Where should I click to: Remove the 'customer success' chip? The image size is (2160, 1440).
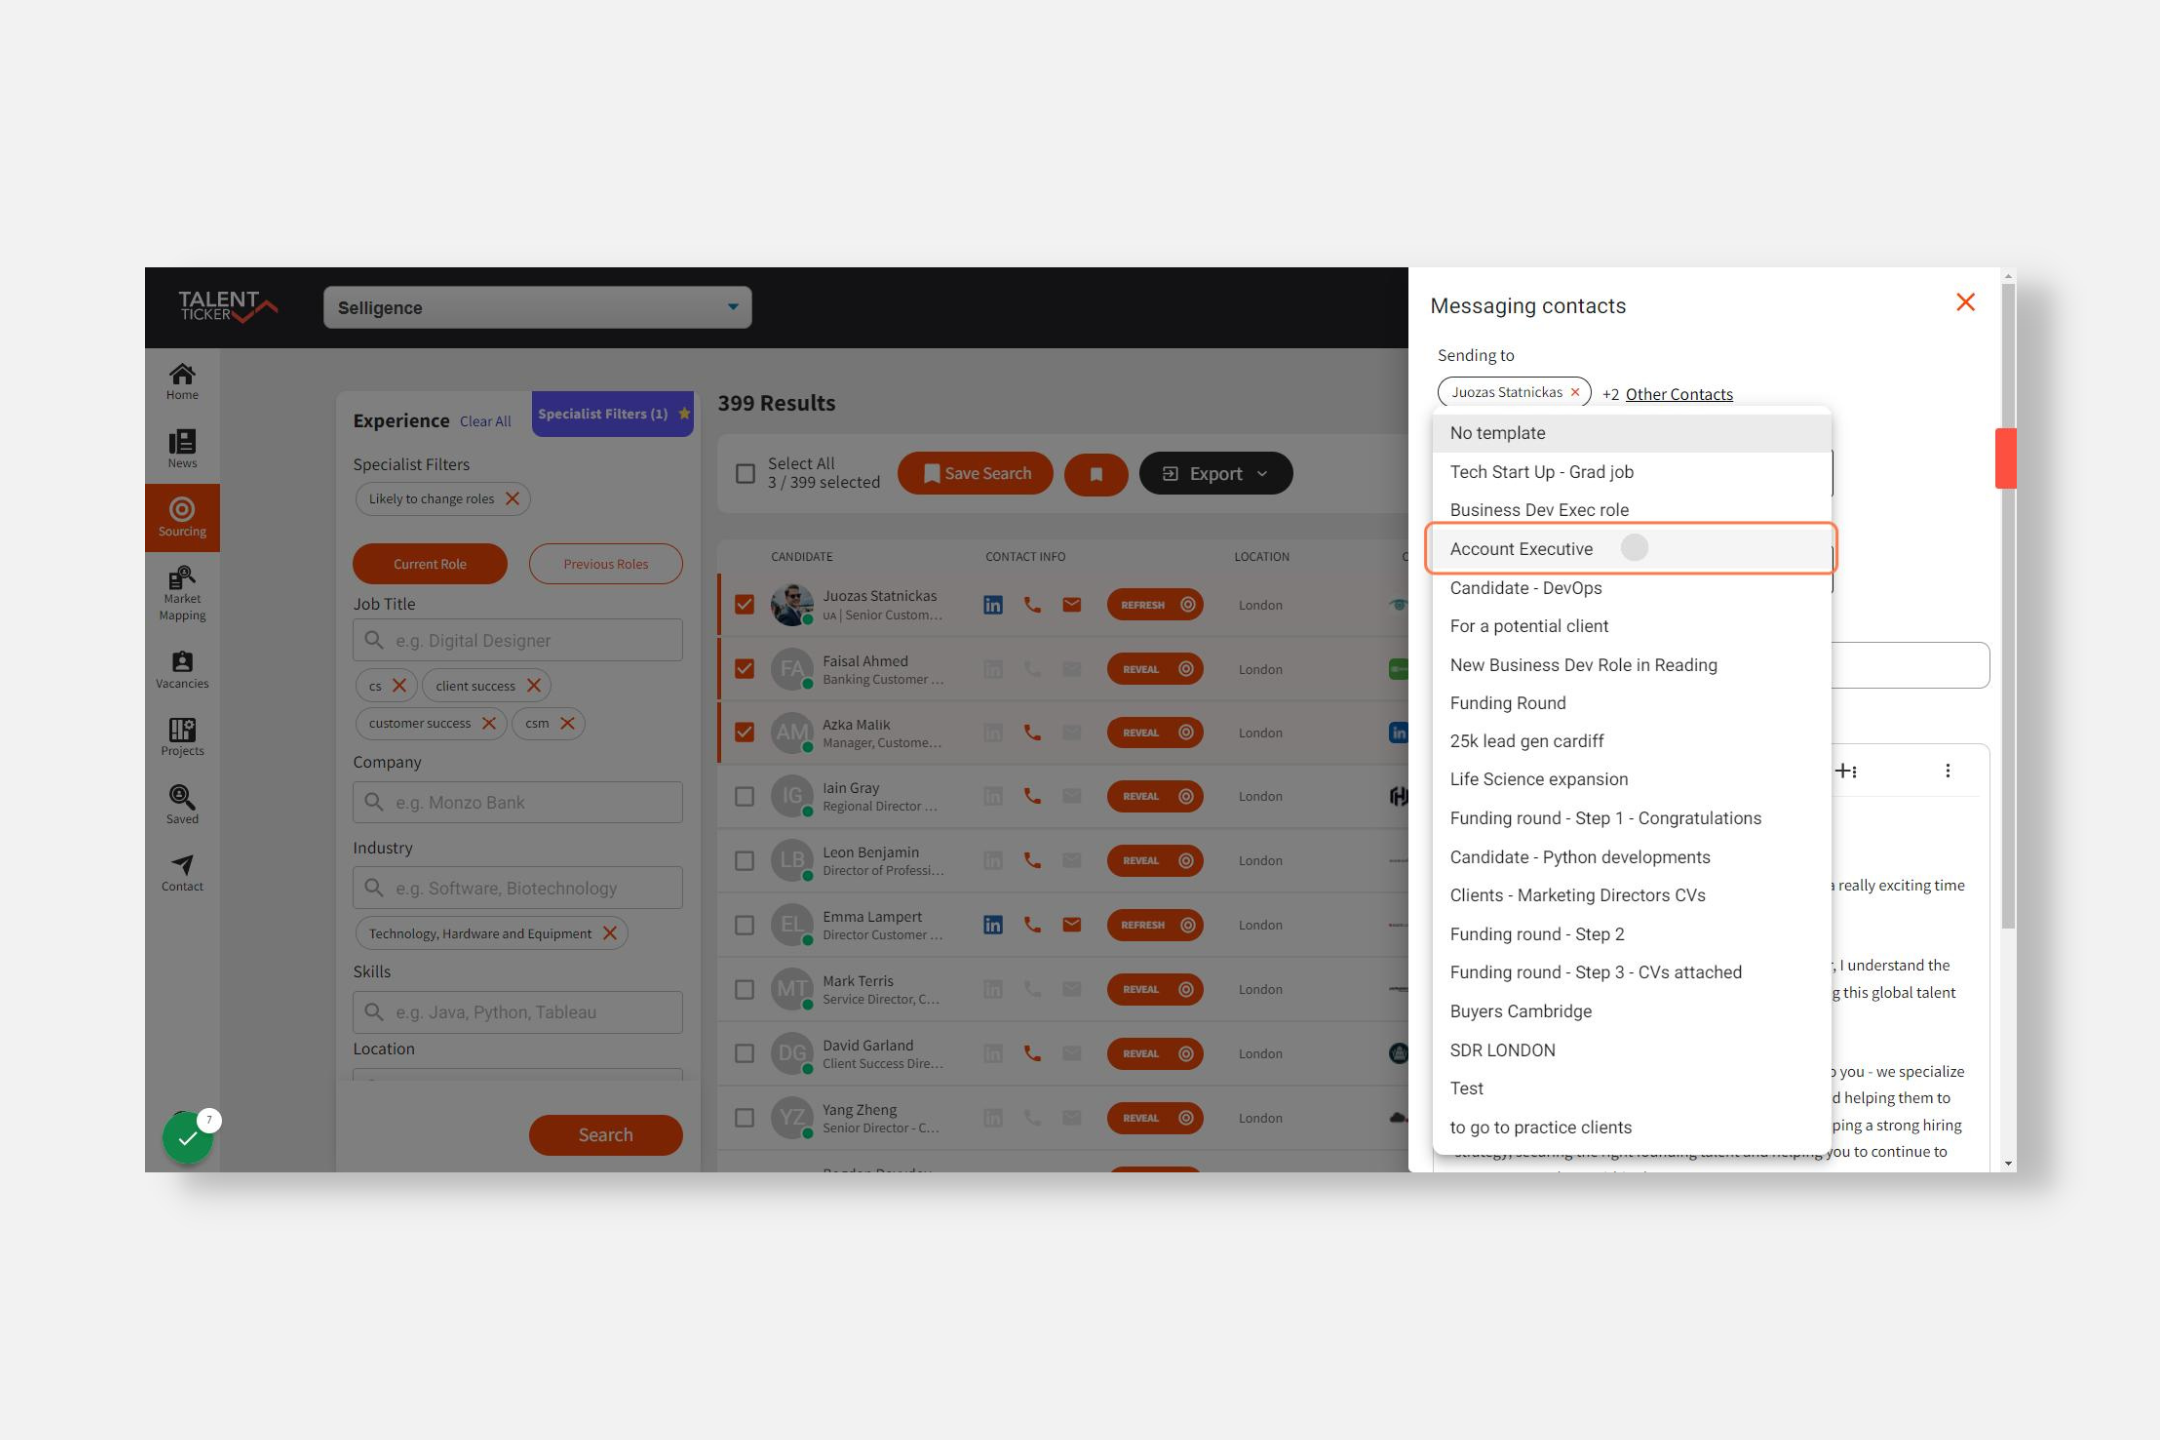point(489,724)
